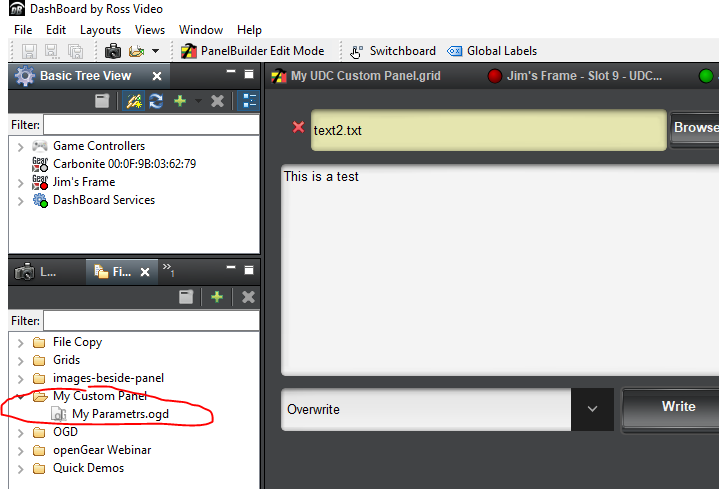Close the File Navigator tab

pyautogui.click(x=145, y=272)
